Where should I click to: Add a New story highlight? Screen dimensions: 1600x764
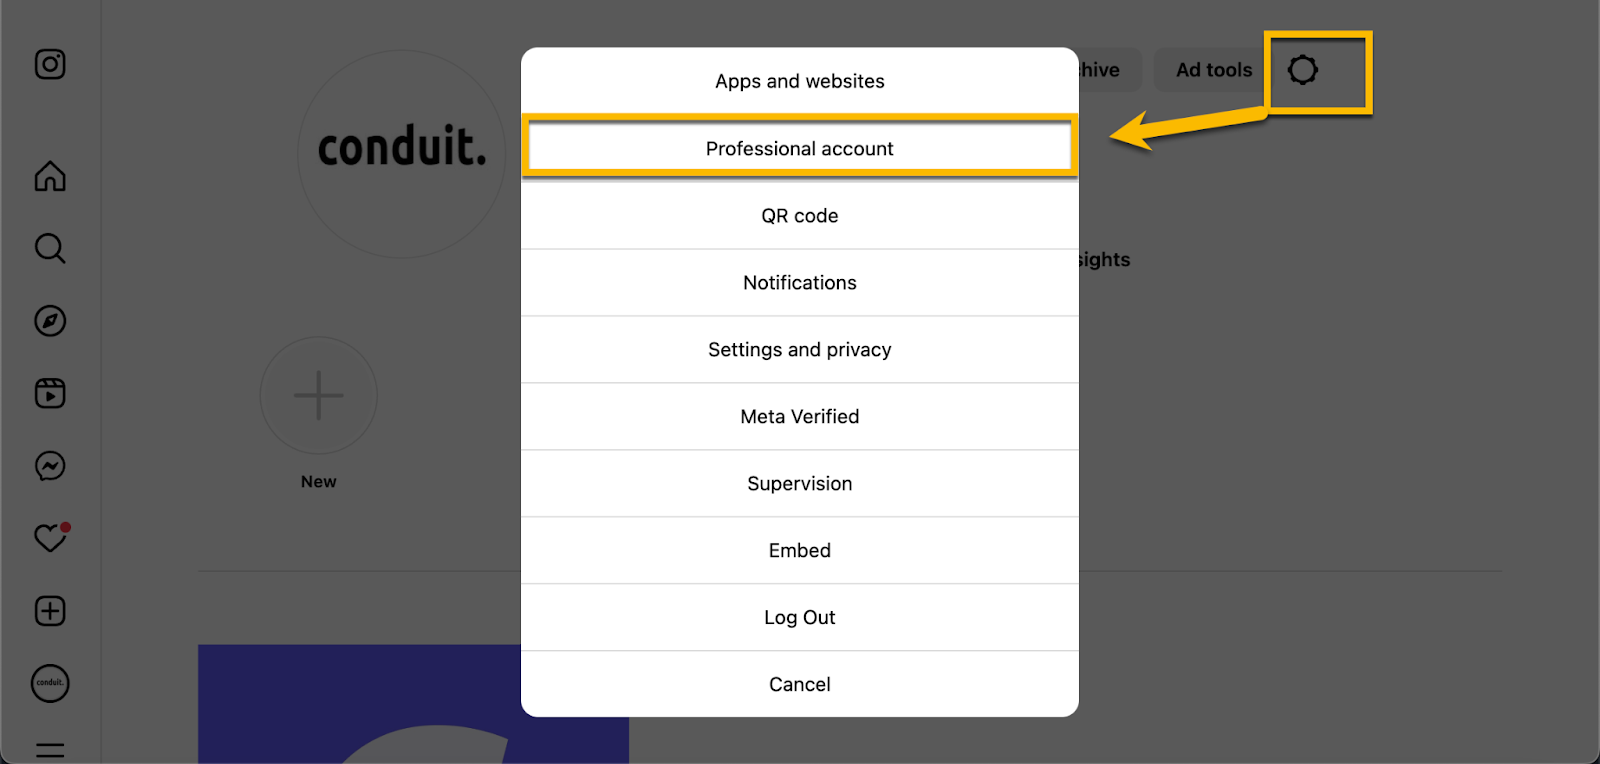(319, 396)
